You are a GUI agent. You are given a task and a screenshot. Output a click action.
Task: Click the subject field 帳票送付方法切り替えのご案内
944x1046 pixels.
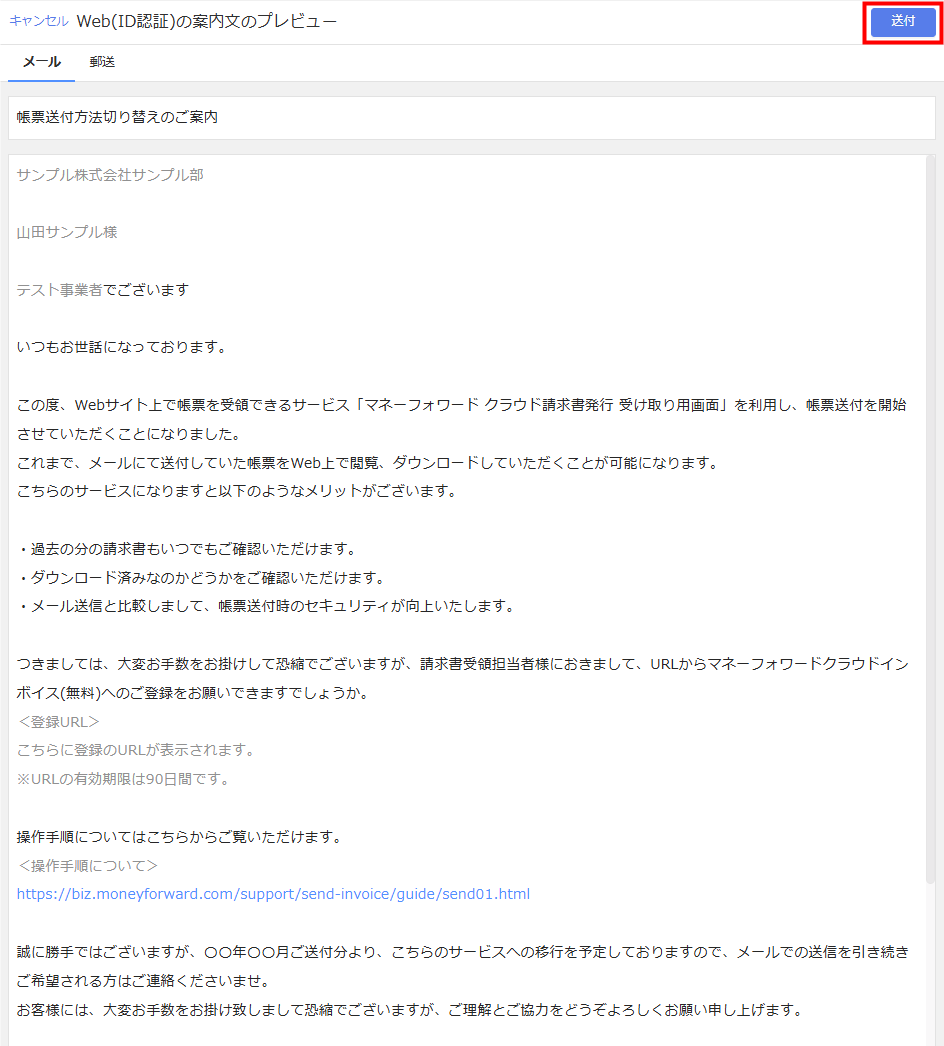[x=472, y=117]
